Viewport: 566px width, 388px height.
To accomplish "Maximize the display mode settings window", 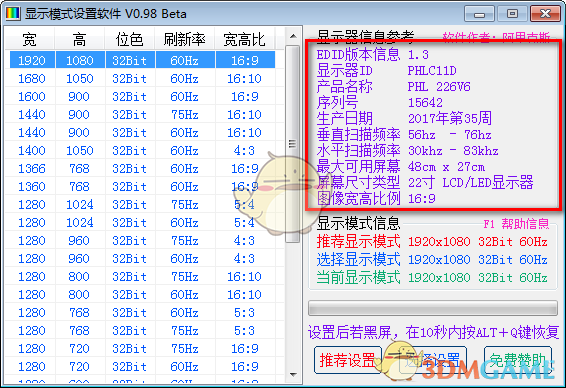I will click(x=512, y=14).
